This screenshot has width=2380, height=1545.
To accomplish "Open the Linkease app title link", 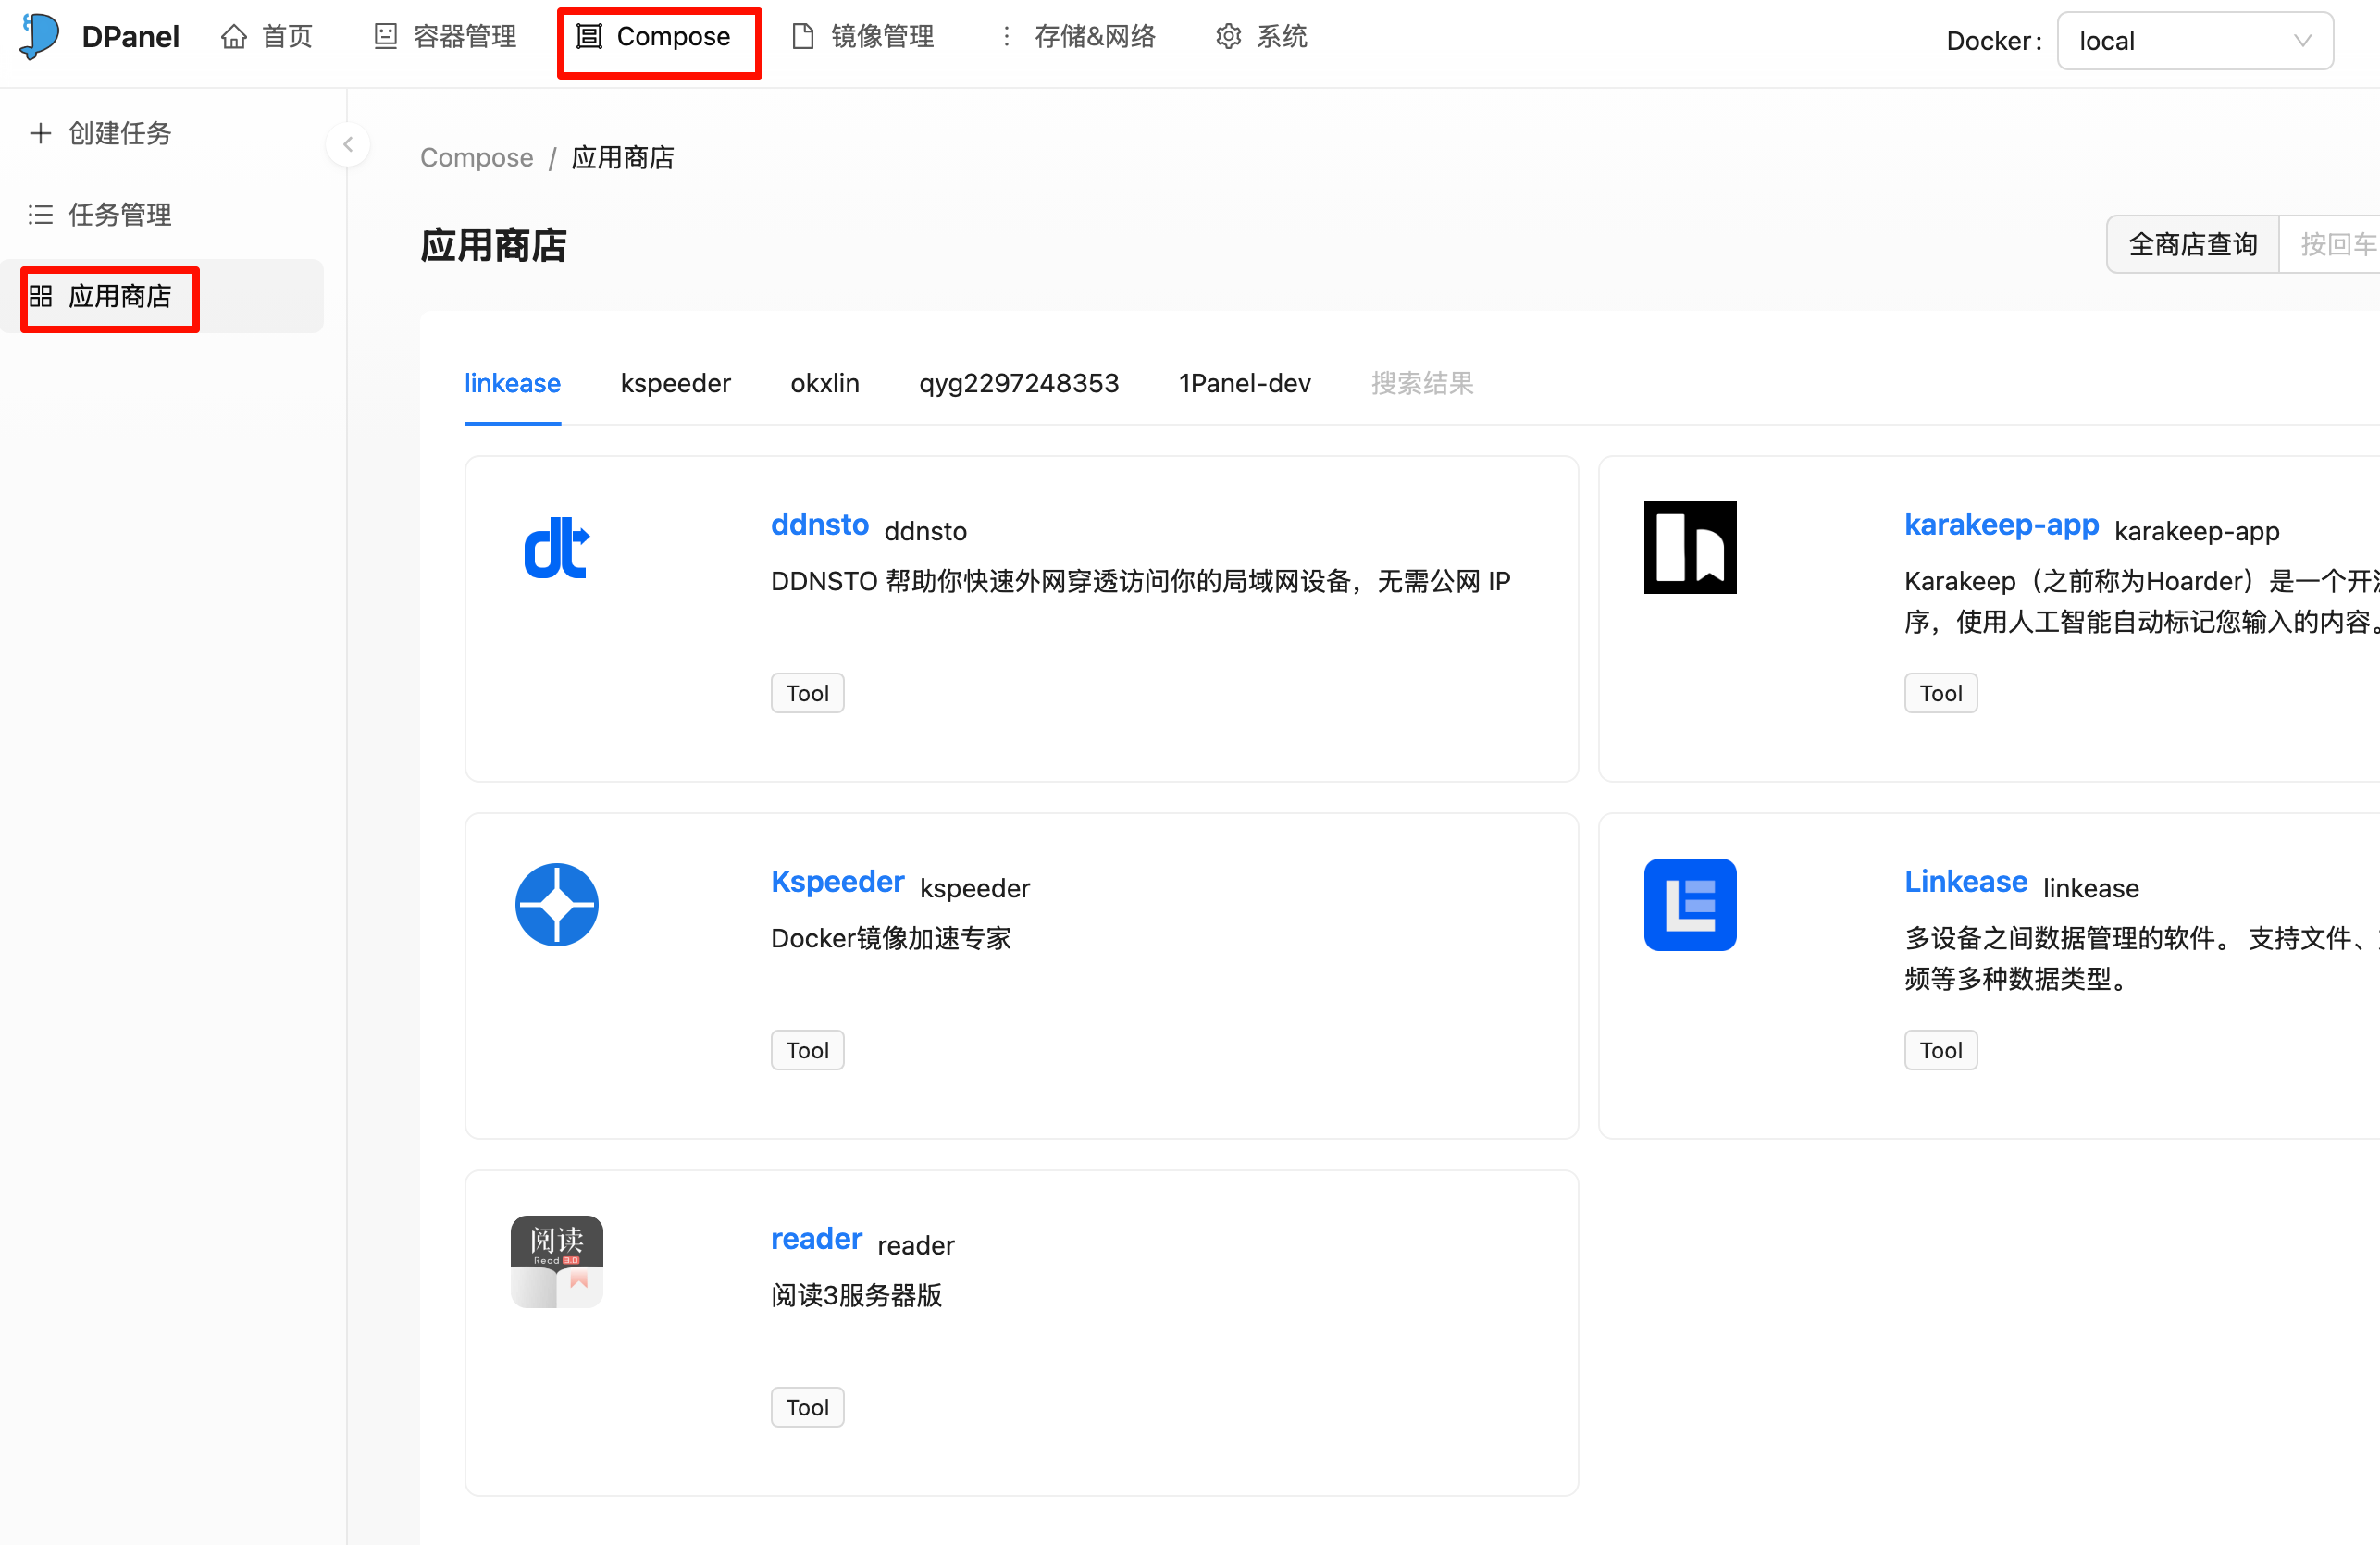I will (x=1965, y=881).
